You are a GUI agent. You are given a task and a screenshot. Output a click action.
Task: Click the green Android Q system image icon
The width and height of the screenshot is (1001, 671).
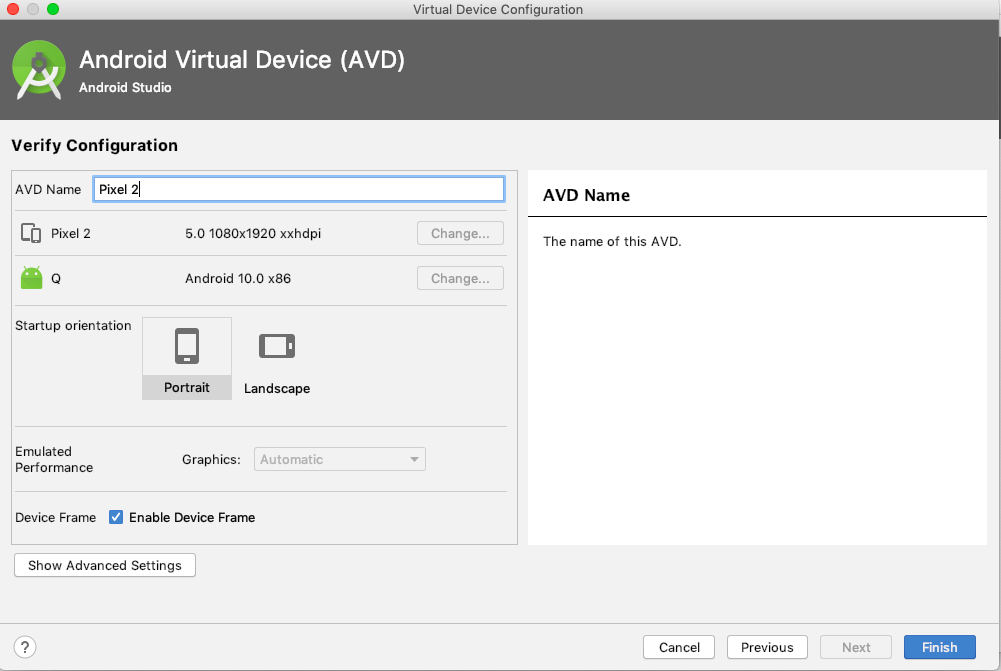[x=31, y=278]
